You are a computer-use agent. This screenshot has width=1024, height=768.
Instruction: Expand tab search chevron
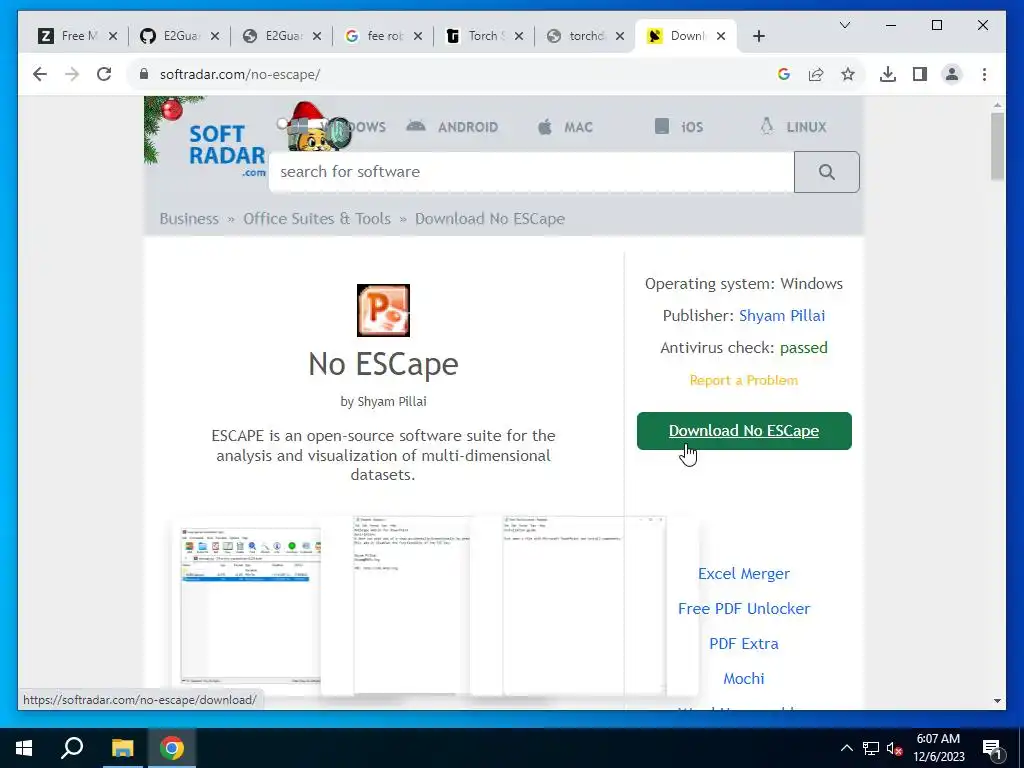tap(844, 25)
